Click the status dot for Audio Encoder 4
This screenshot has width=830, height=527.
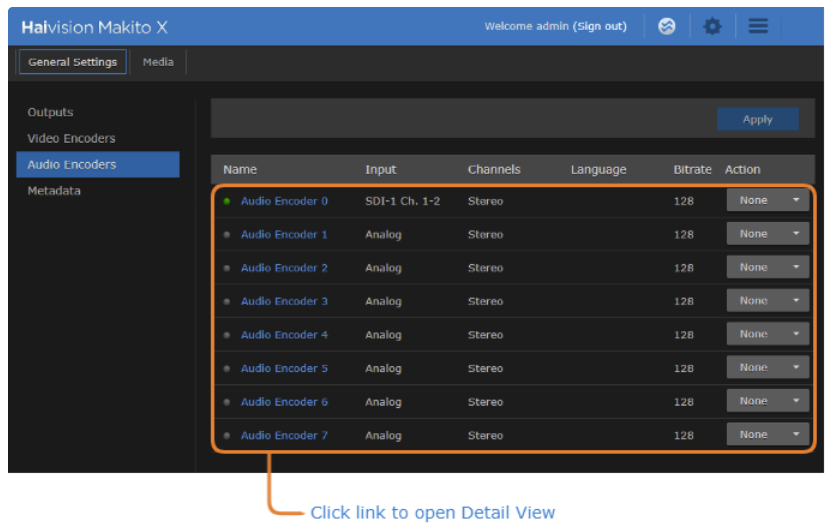(x=227, y=335)
